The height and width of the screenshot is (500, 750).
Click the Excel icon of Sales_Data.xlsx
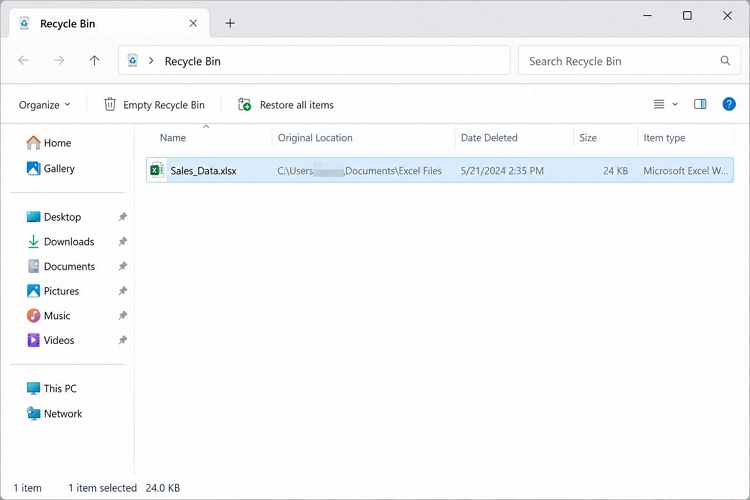pos(157,170)
